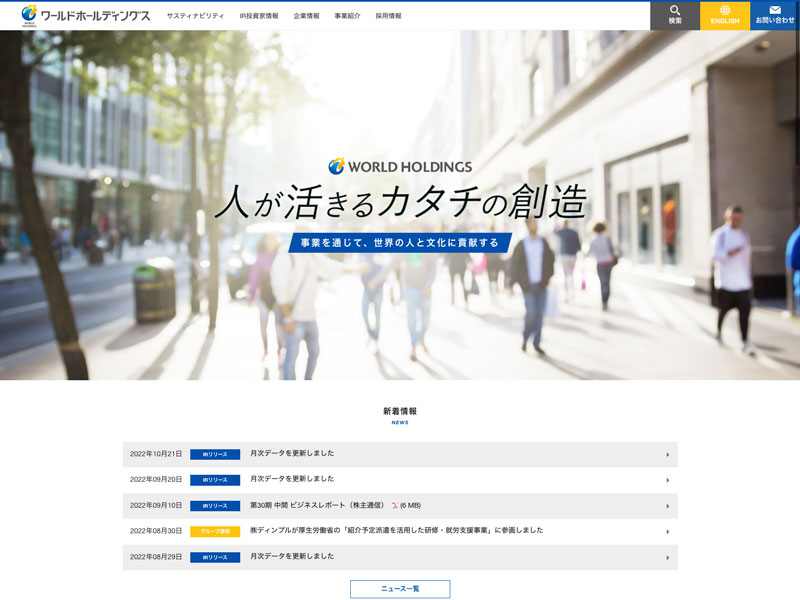Open the IR投資家情報 menu

pyautogui.click(x=259, y=16)
